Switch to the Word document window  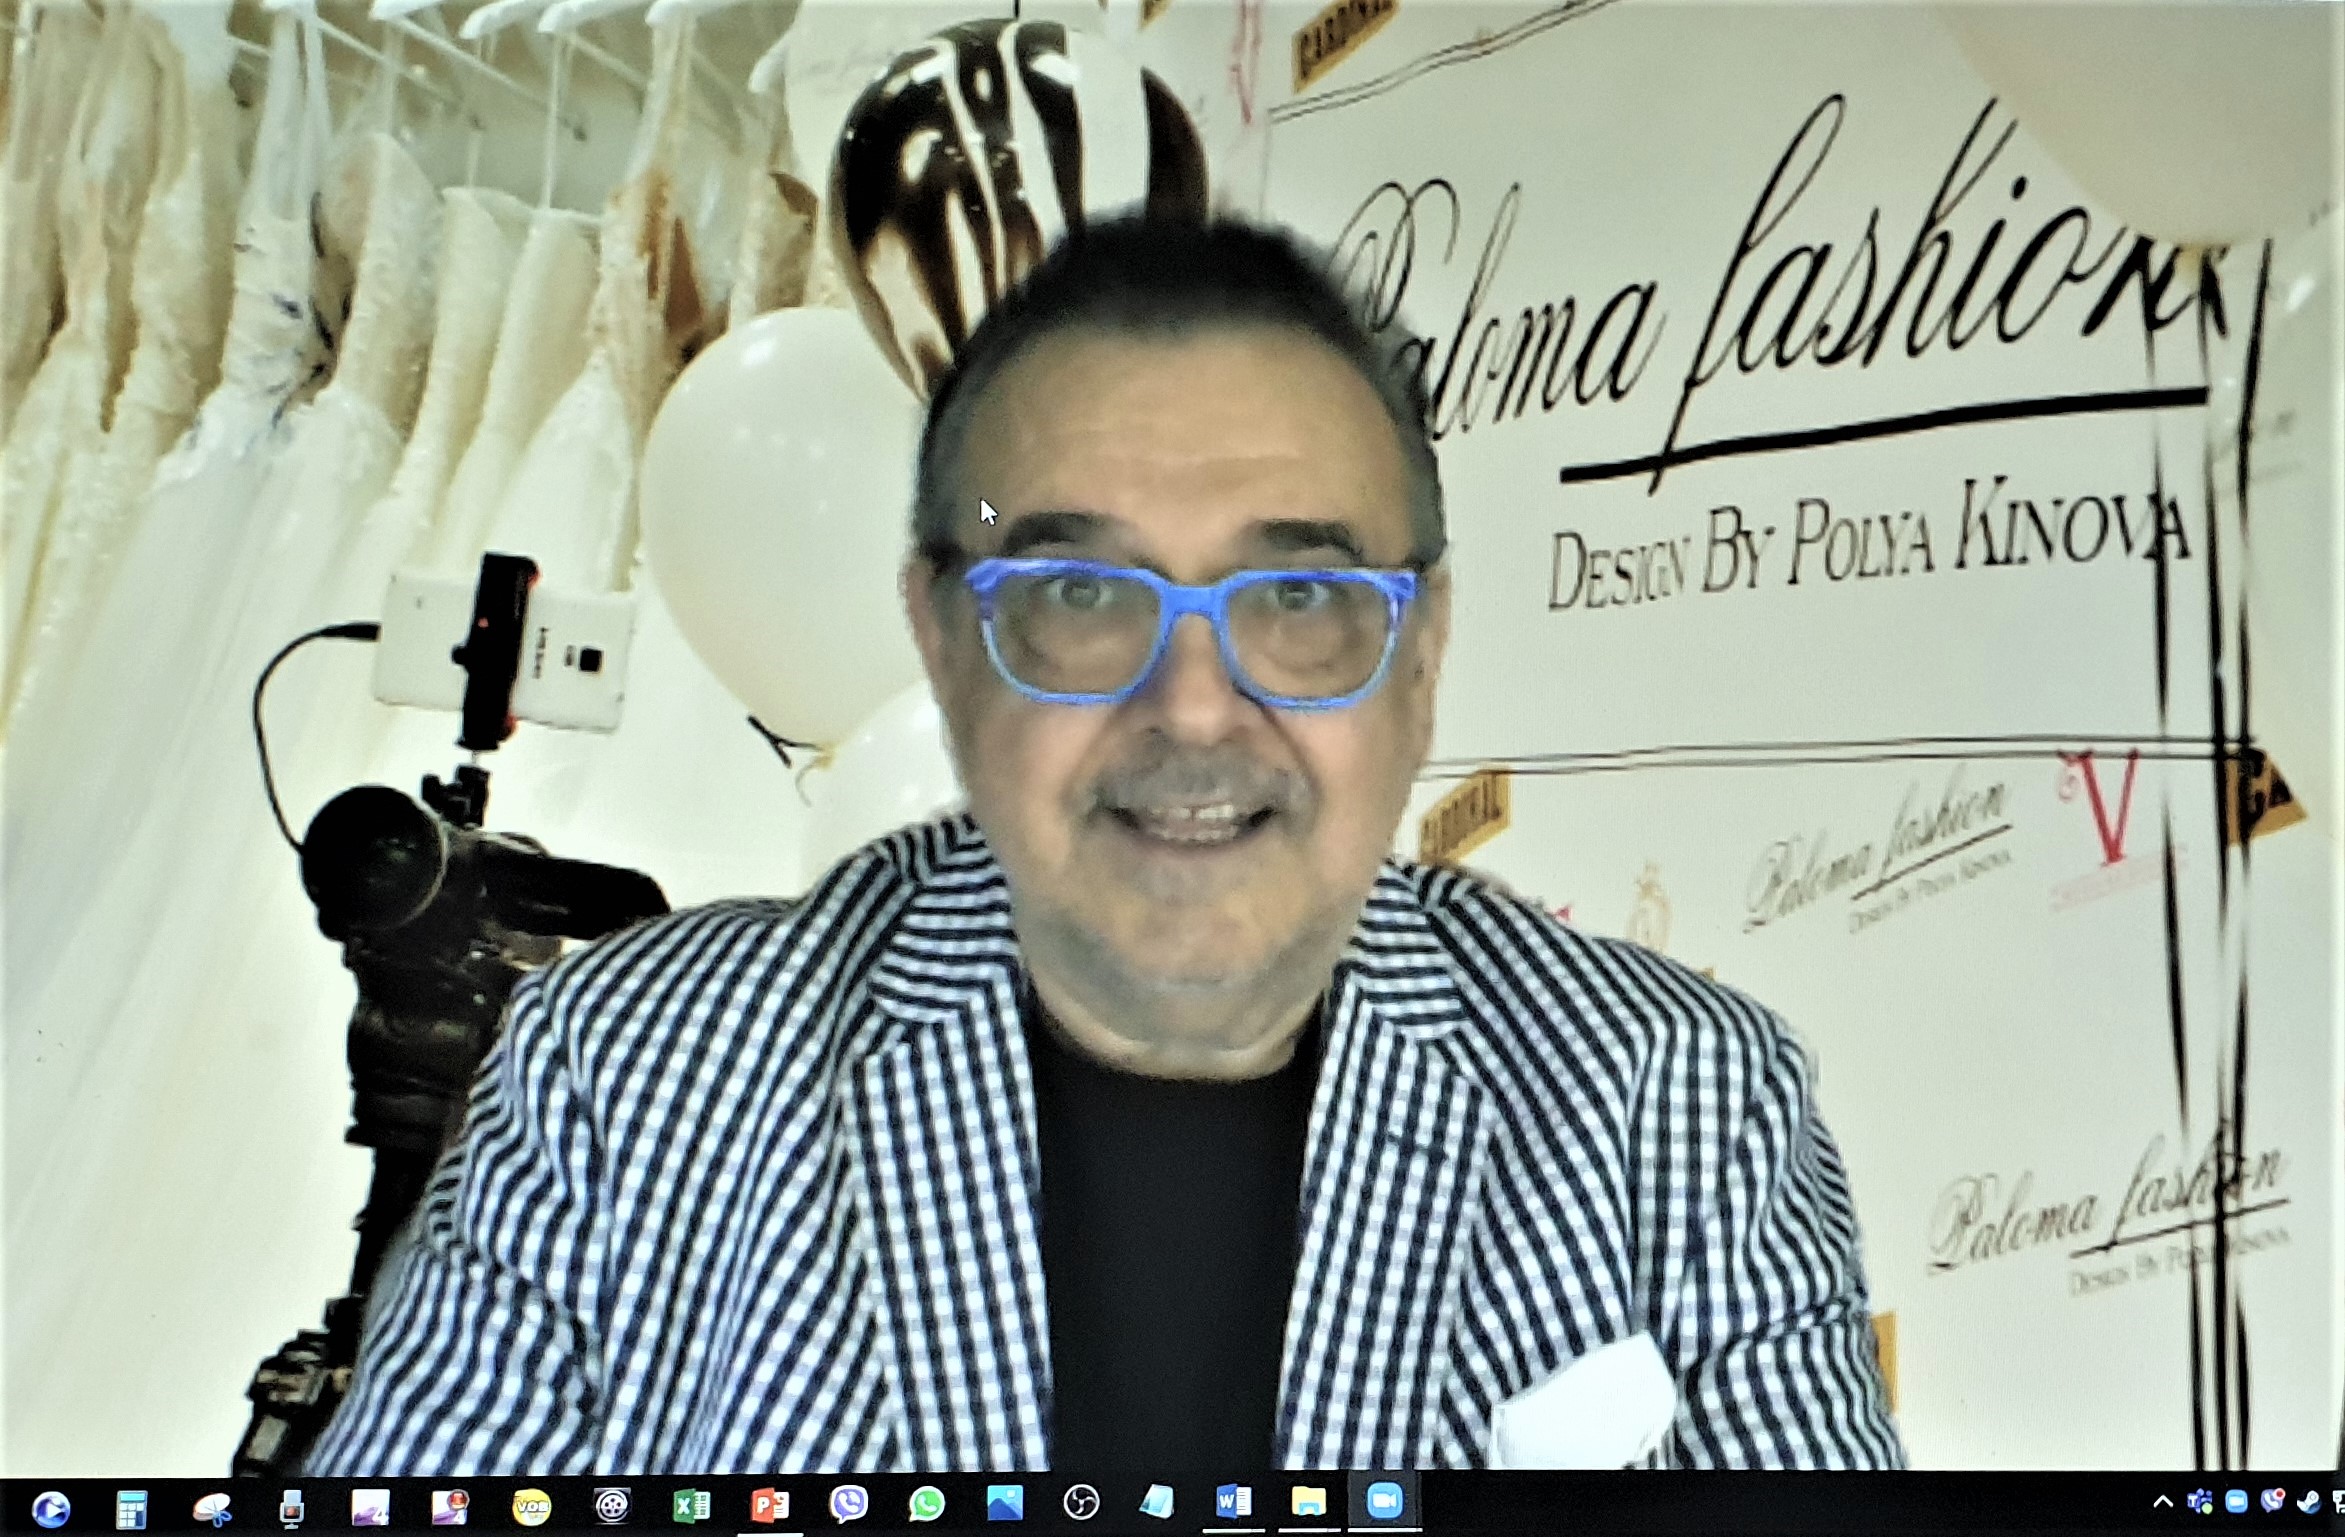1233,1501
